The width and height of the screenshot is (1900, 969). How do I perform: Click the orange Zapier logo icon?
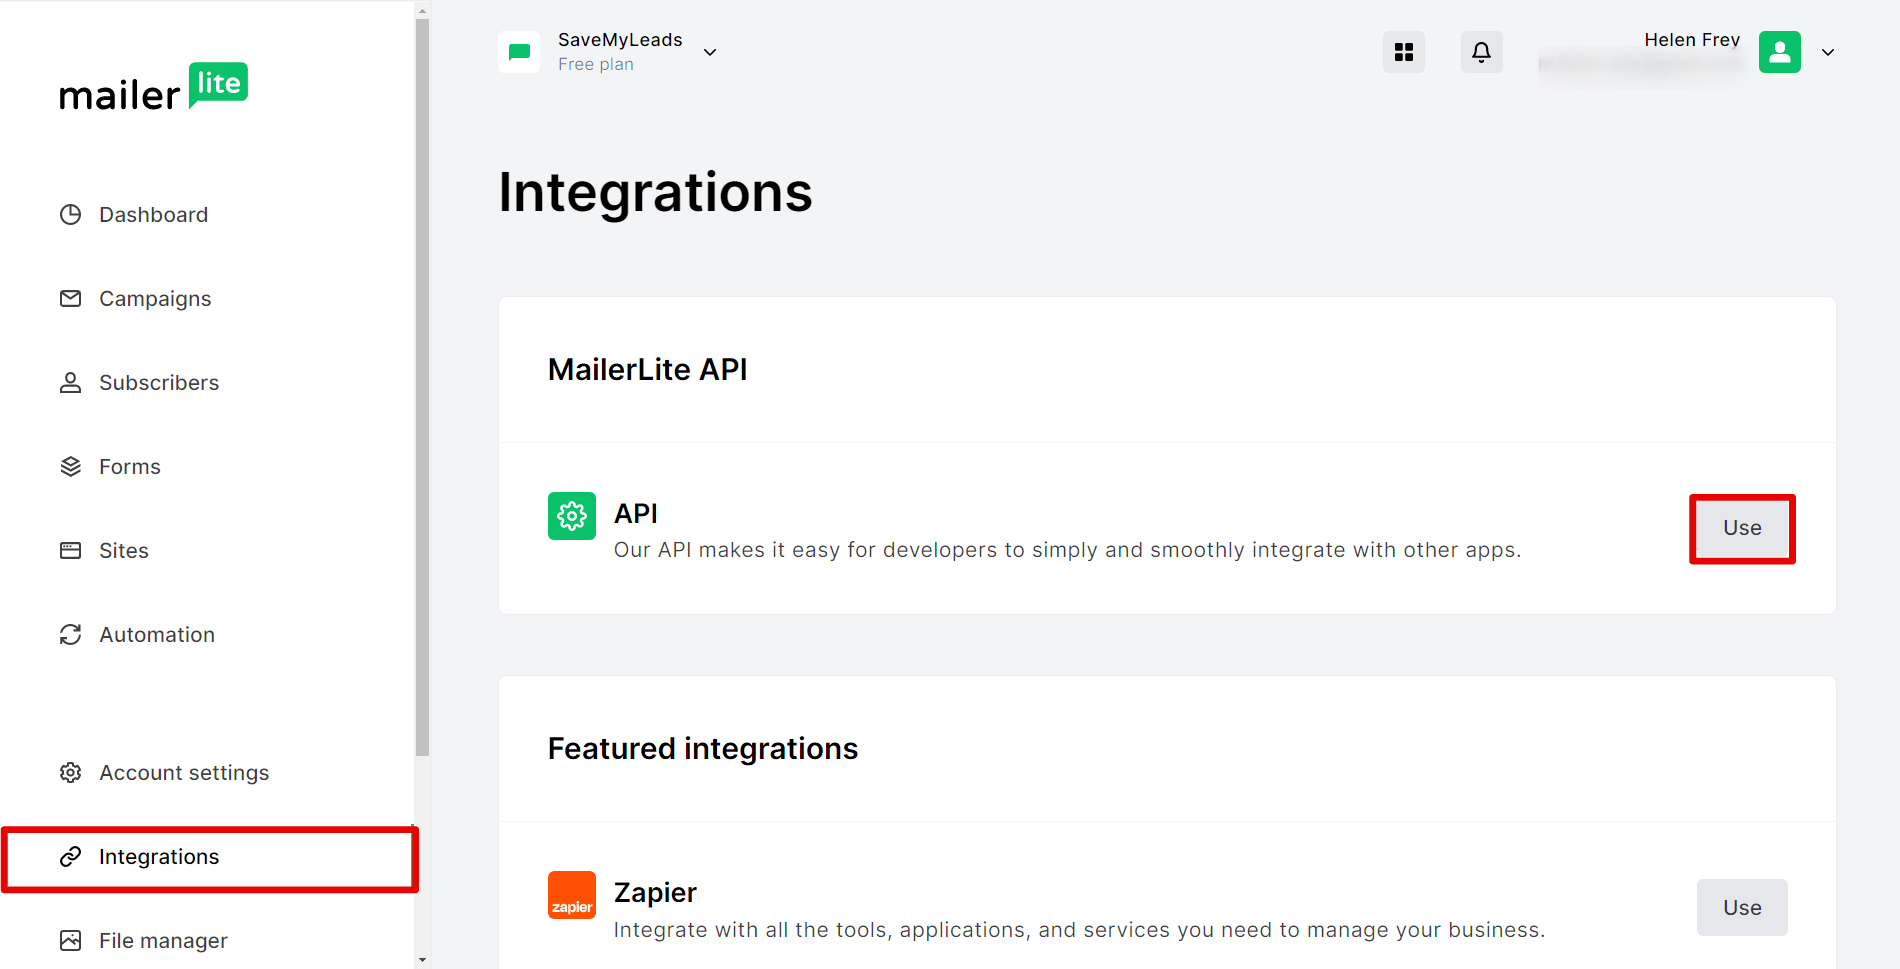pyautogui.click(x=572, y=895)
